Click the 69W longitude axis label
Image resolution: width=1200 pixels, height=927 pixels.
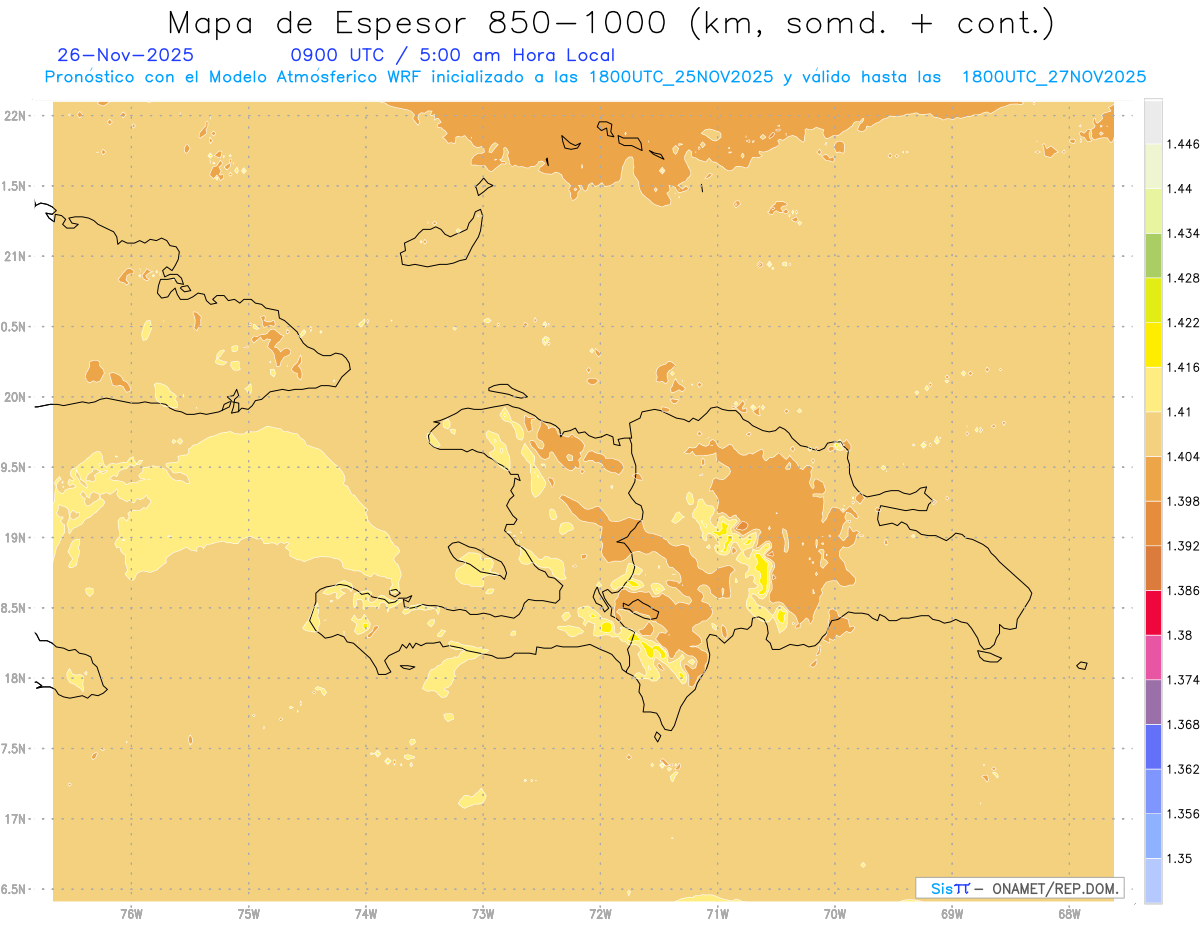(x=952, y=914)
